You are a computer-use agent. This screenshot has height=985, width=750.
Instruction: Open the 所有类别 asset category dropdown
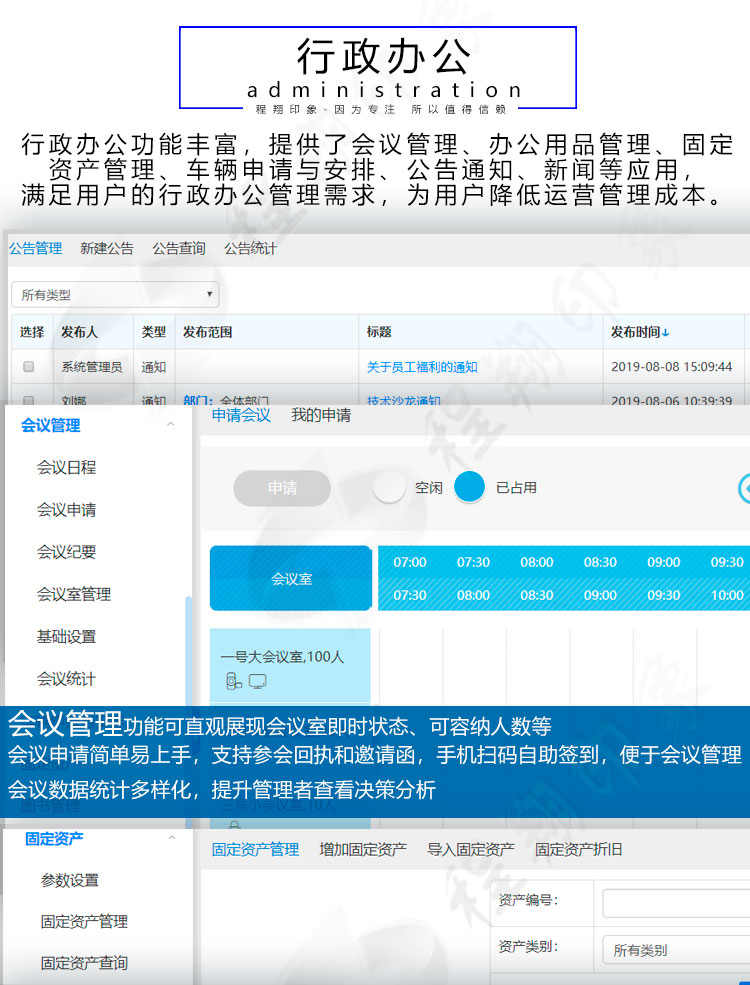676,950
